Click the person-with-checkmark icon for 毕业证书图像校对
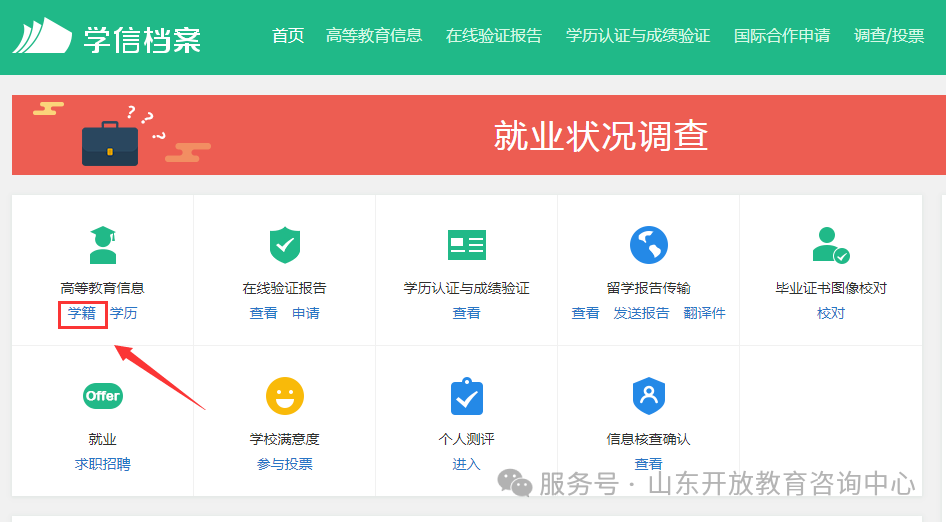This screenshot has height=522, width=946. 831,245
